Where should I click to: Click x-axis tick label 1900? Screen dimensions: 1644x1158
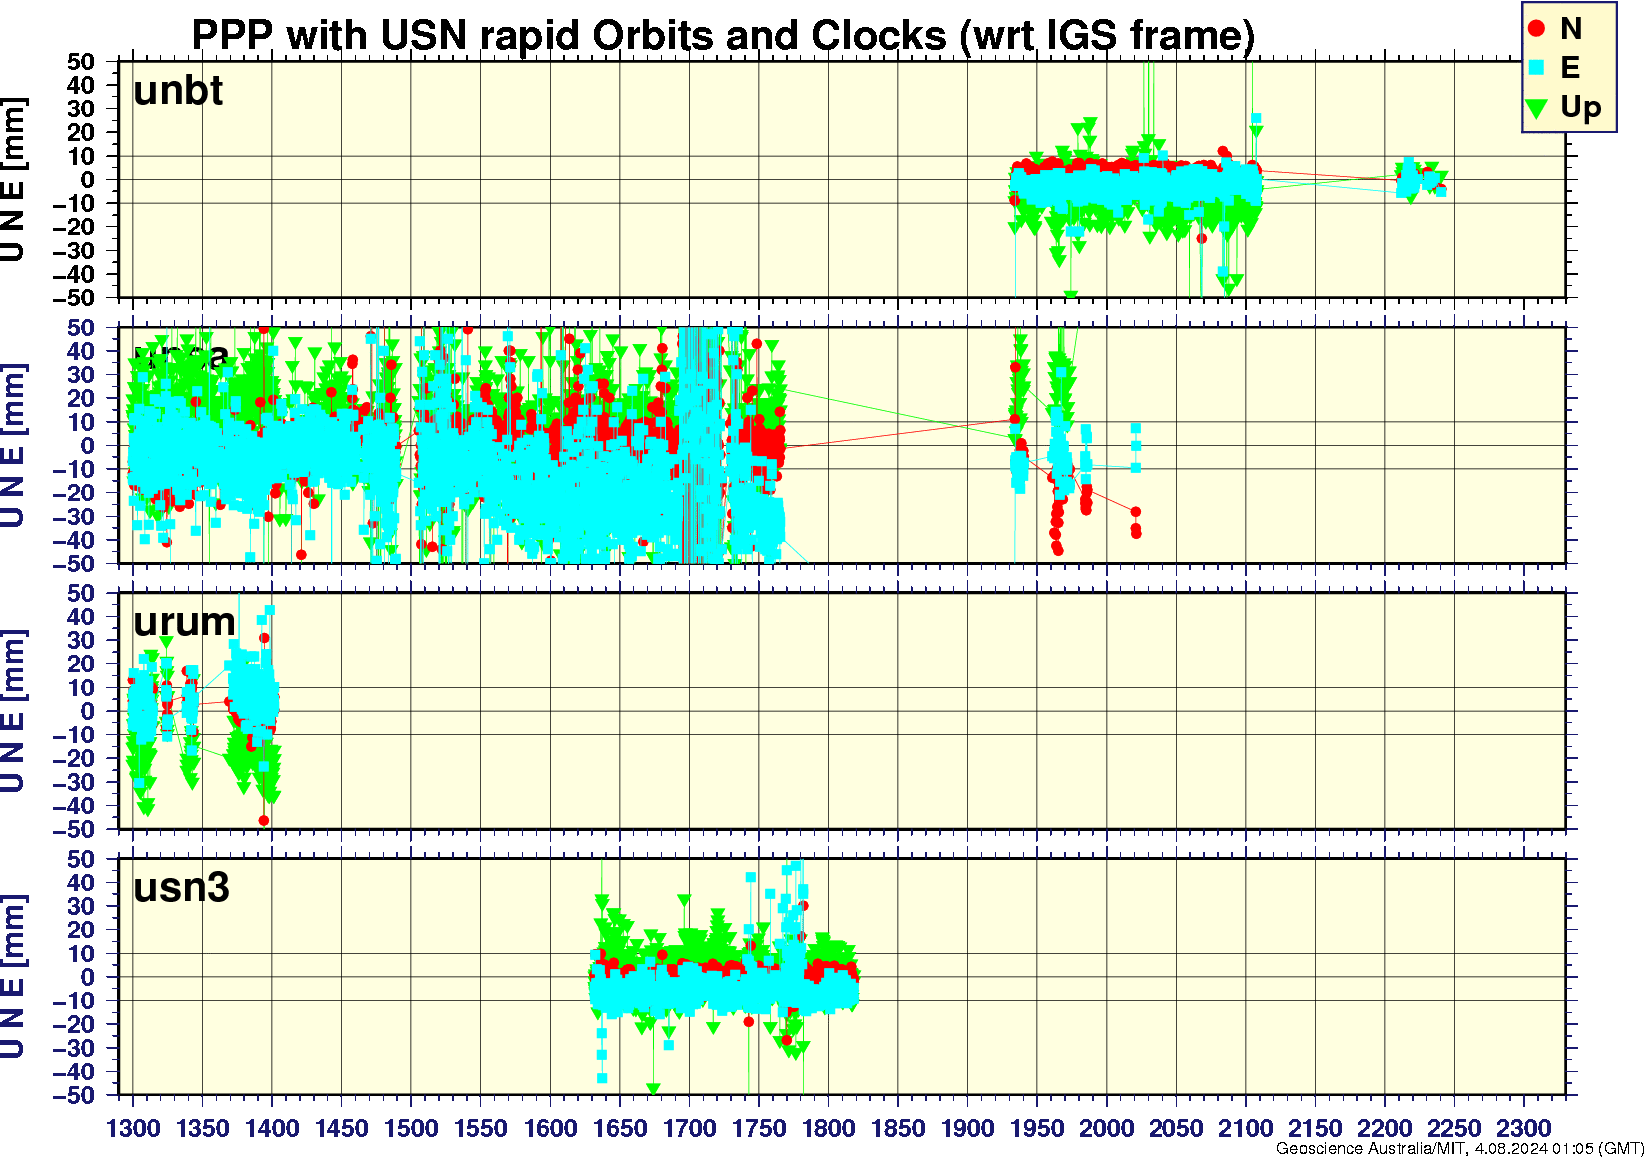[x=967, y=1128]
